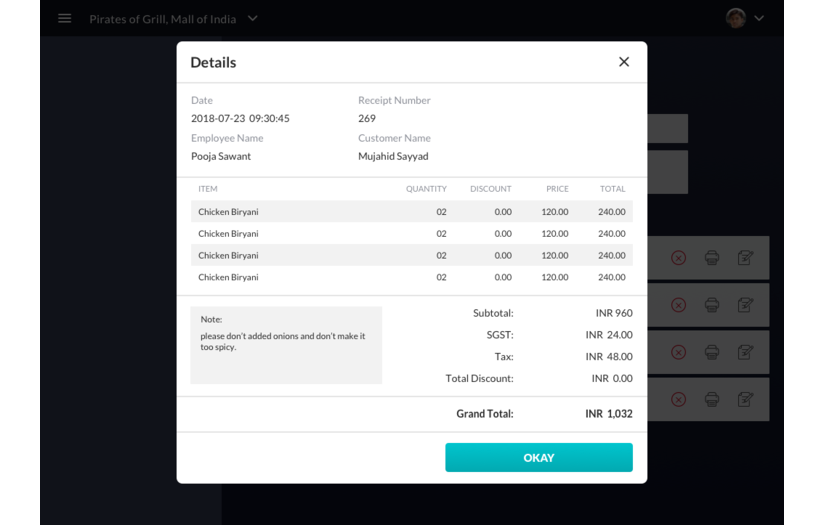Click the cancel icon in the bottom order row

point(679,399)
